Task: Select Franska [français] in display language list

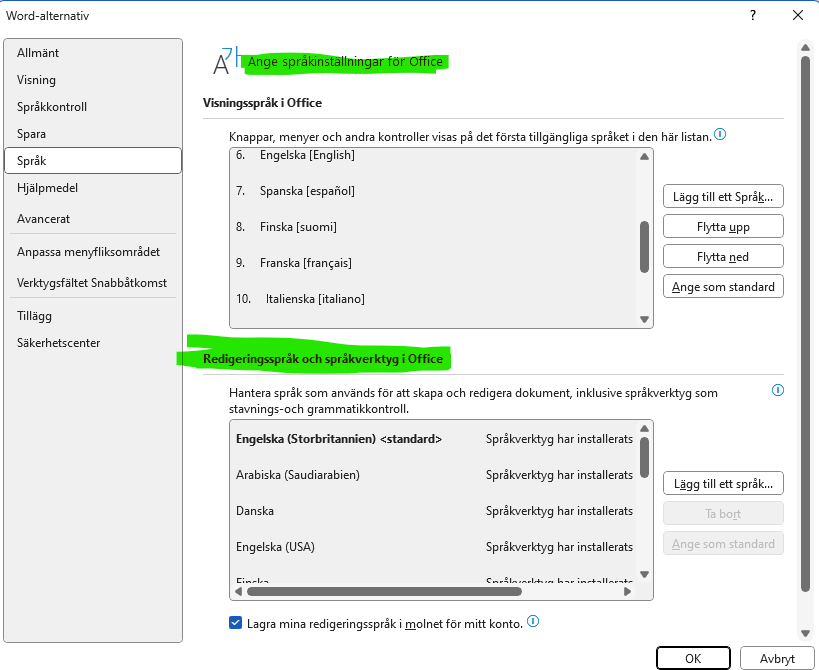Action: (x=434, y=263)
